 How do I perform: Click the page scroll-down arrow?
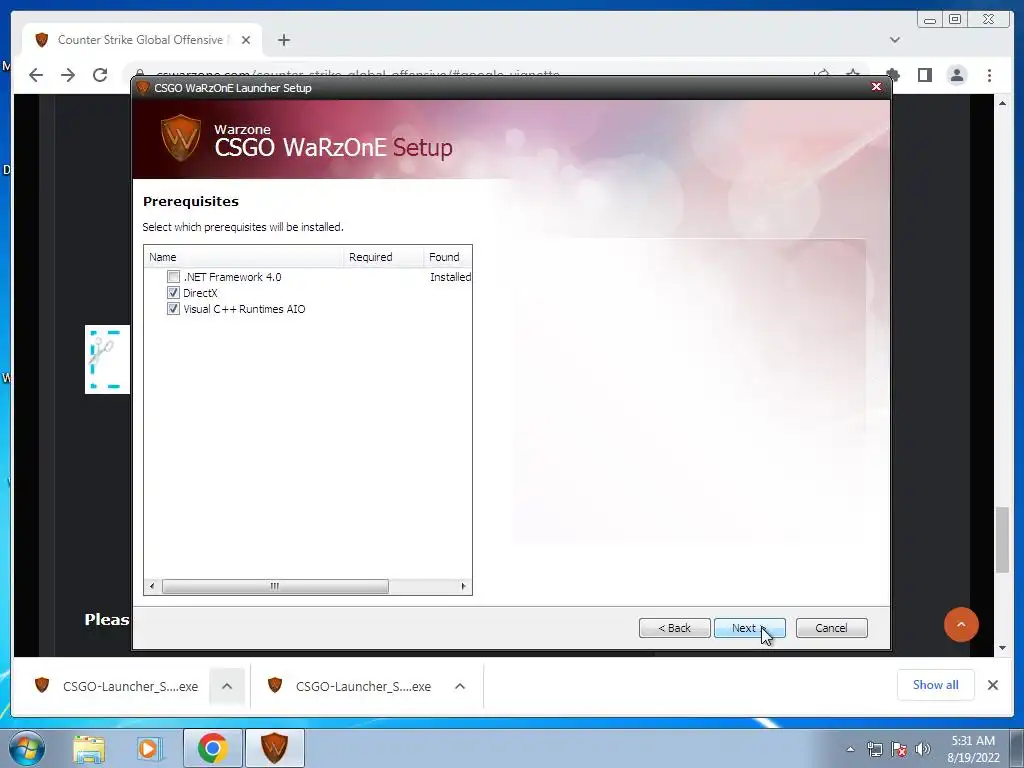(x=1002, y=648)
